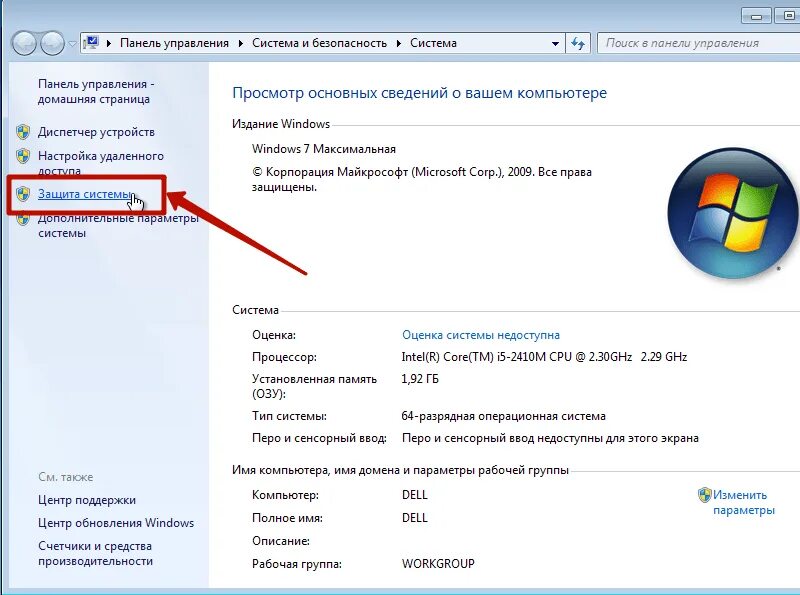Viewport: 800px width, 595px height.
Task: Select the Windows 7 Максимальная text
Action: (x=324, y=149)
